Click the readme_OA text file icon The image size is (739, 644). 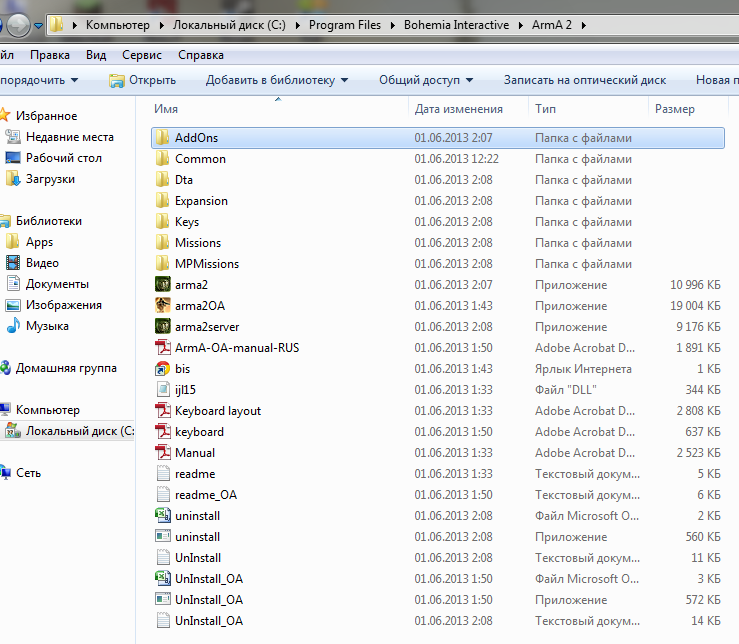pyautogui.click(x=163, y=495)
